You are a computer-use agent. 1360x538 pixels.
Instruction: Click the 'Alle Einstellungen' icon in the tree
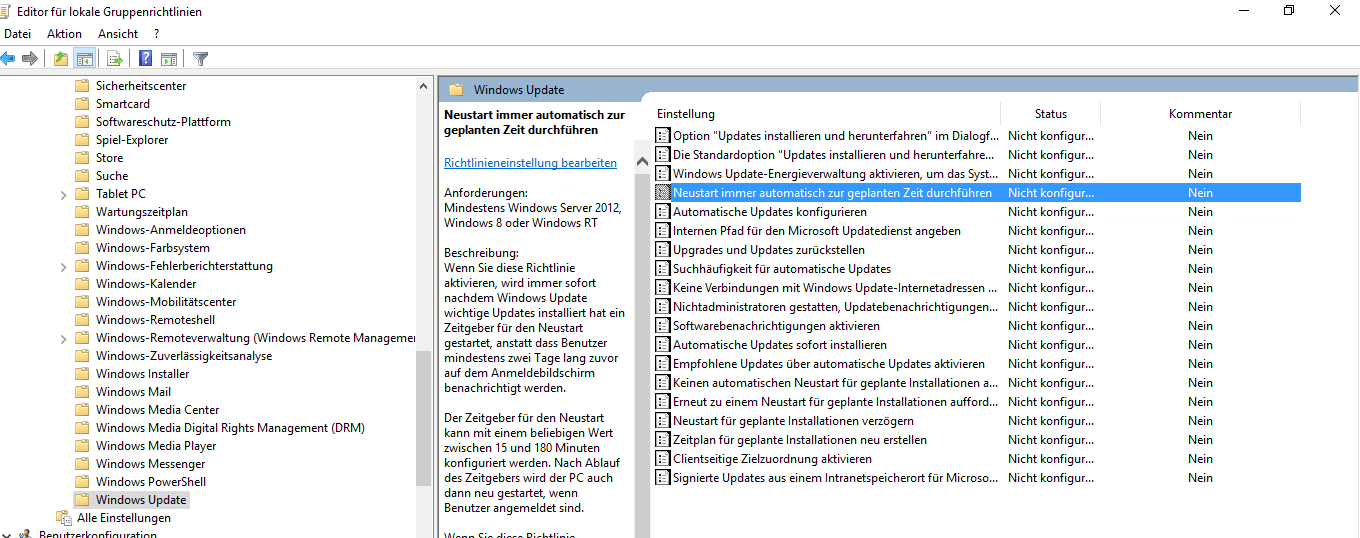click(x=64, y=518)
